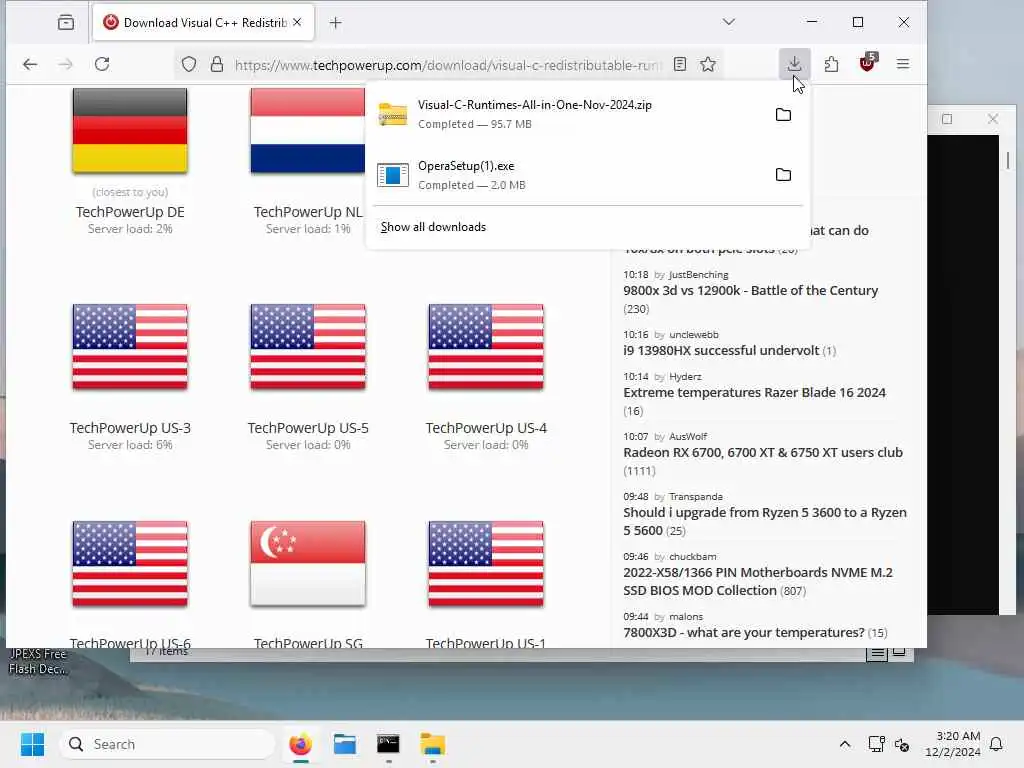Open a new browser tab
Image resolution: width=1024 pixels, height=768 pixels.
point(336,23)
